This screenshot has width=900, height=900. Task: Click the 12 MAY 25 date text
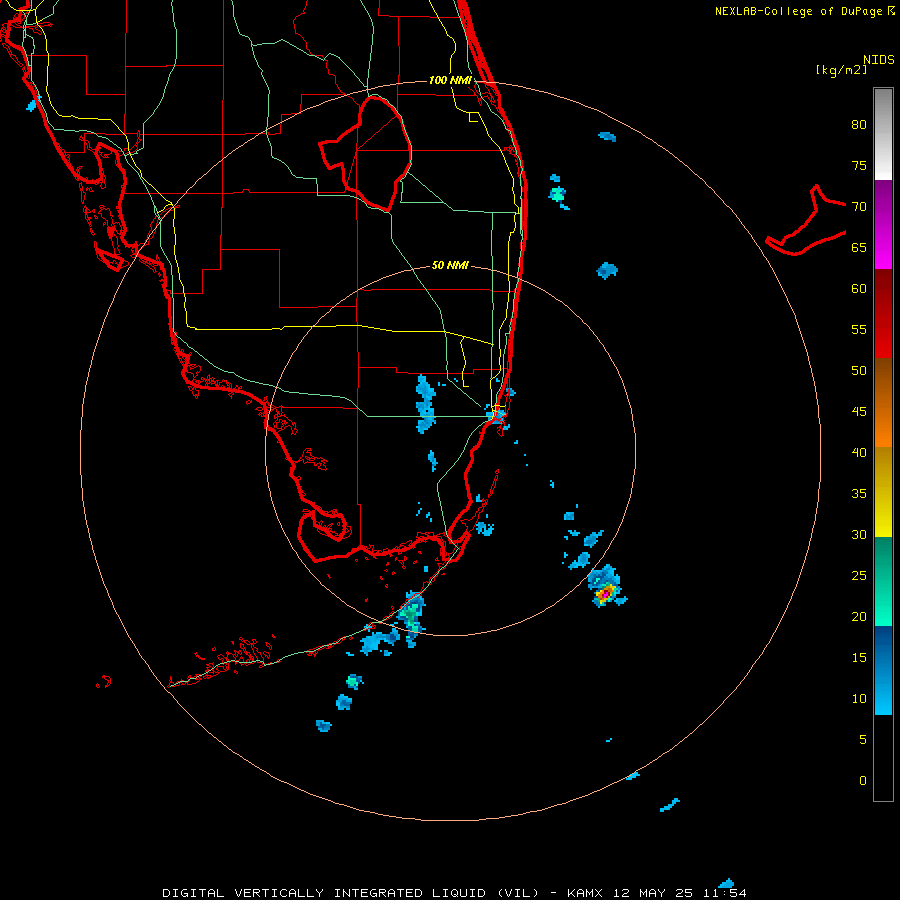tap(653, 893)
